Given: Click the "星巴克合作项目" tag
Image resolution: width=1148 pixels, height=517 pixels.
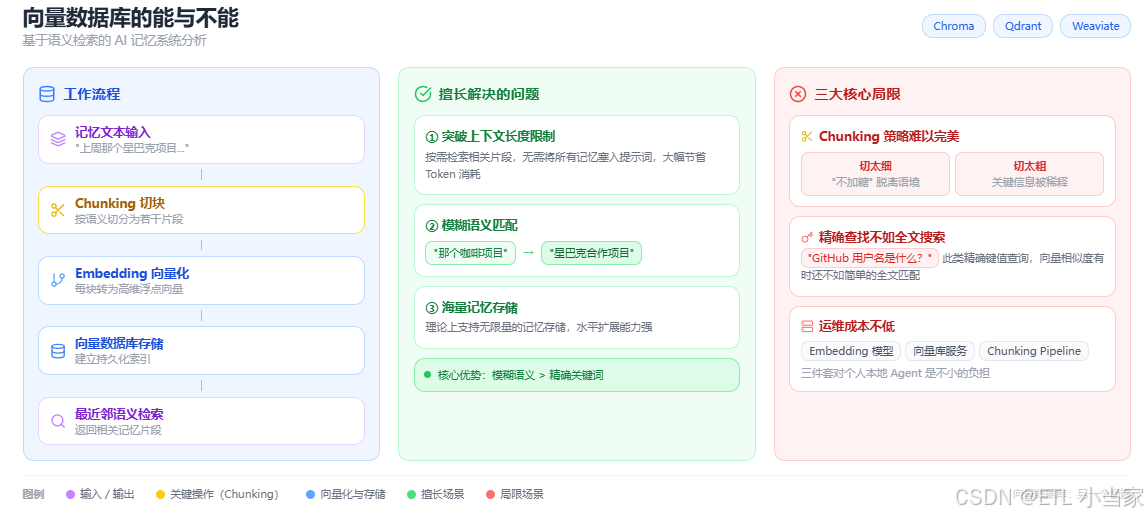Looking at the screenshot, I should (x=591, y=253).
